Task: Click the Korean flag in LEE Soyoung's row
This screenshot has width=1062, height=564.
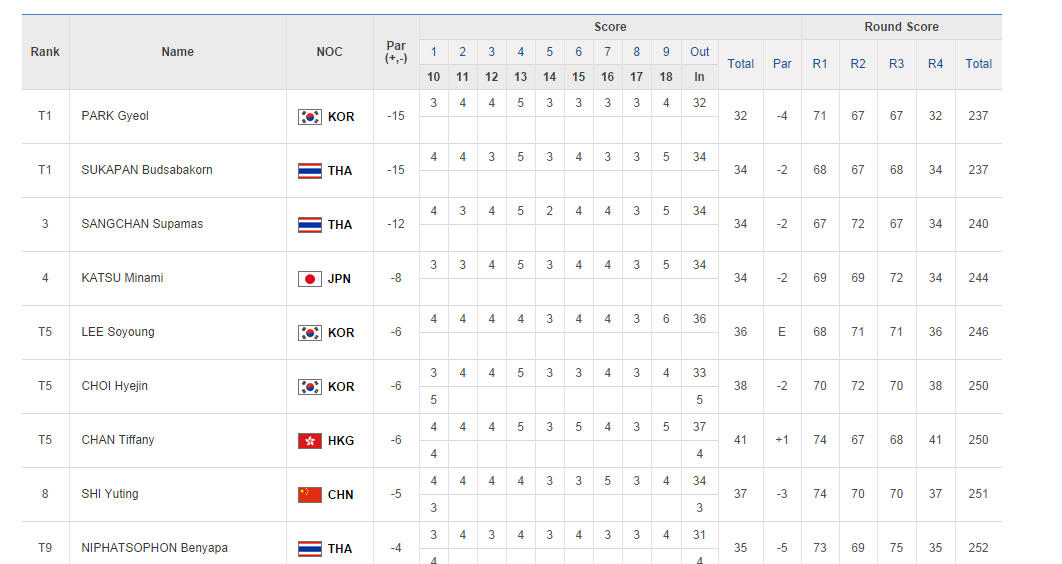Action: (309, 333)
